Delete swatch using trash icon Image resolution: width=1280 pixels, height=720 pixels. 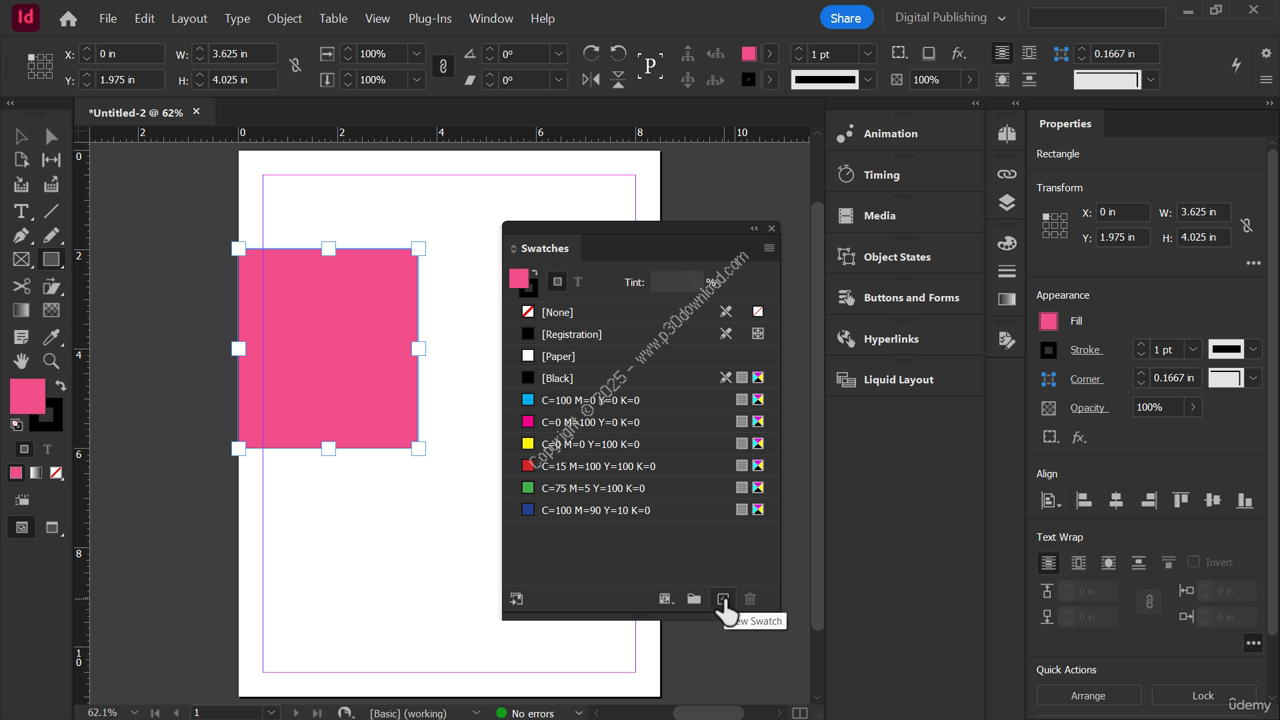pos(750,599)
